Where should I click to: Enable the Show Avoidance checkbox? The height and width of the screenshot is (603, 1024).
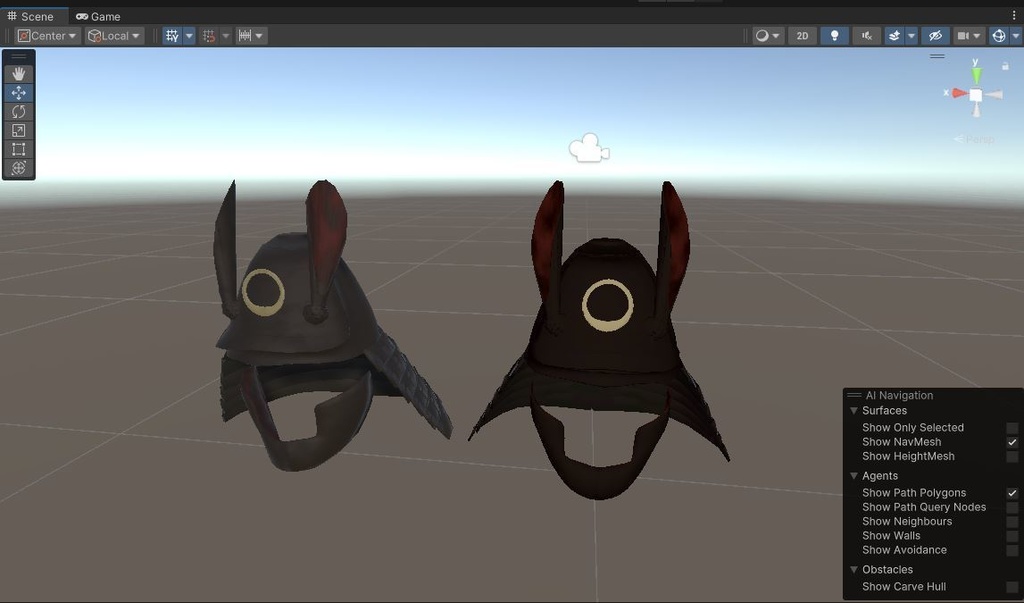1012,551
